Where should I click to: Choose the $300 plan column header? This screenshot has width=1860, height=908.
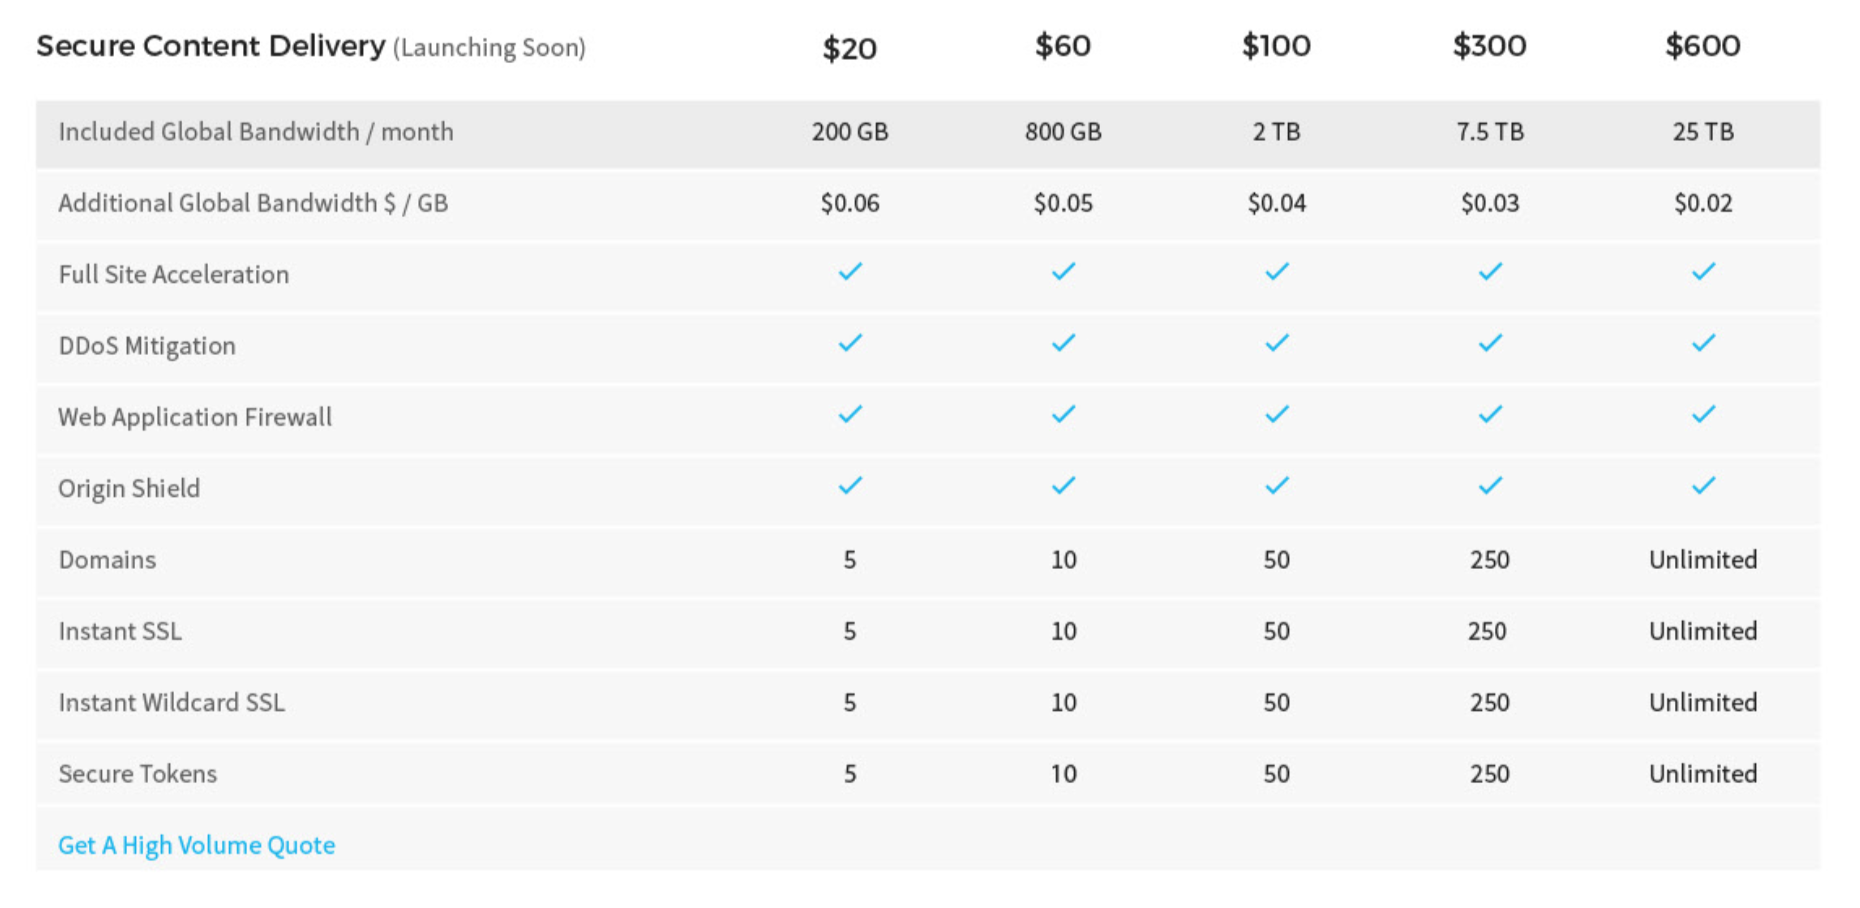coord(1489,46)
